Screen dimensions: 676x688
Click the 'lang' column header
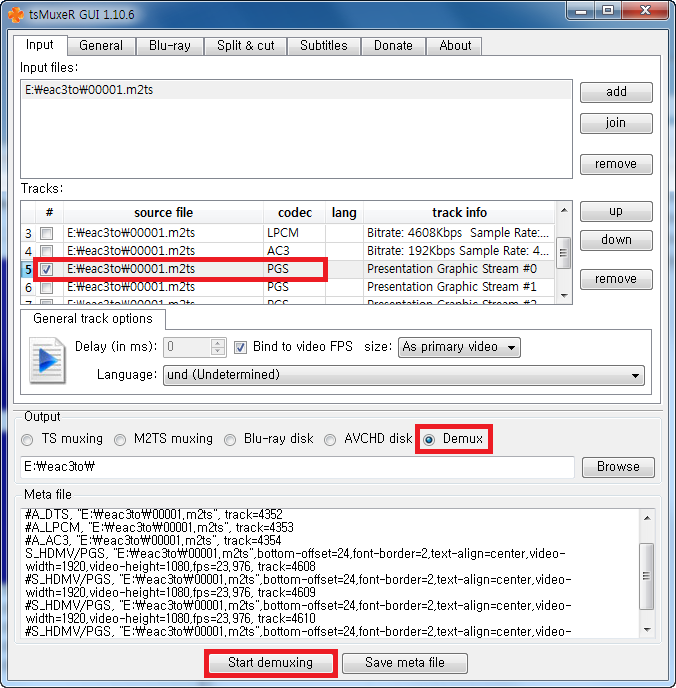click(344, 213)
